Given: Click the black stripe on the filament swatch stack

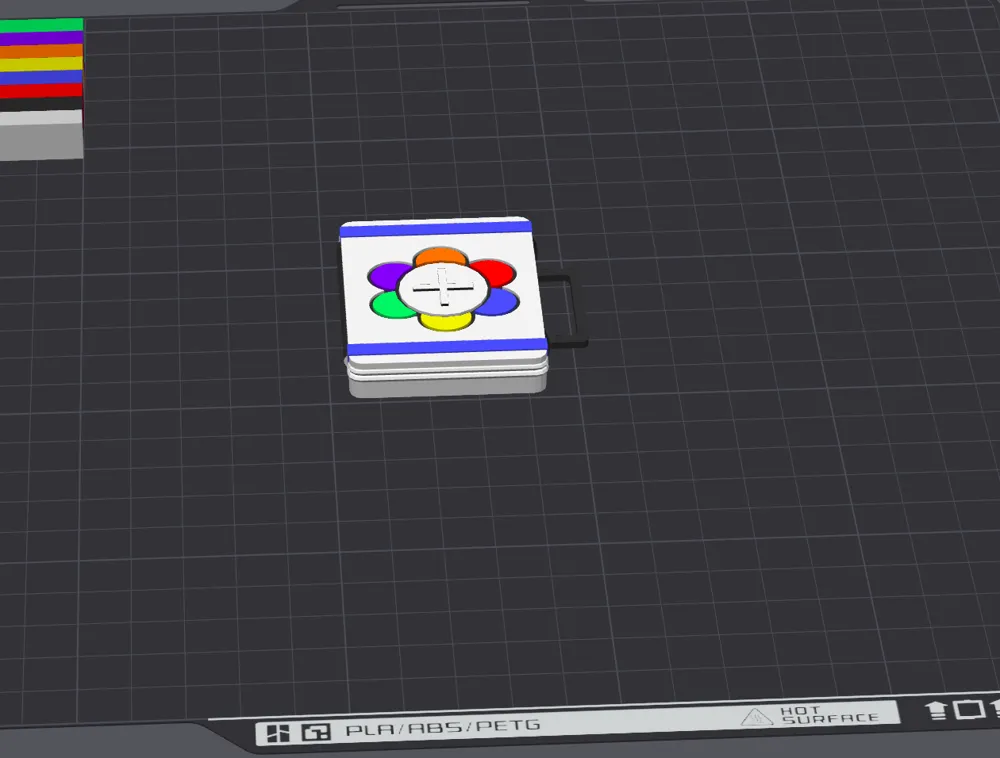Looking at the screenshot, I should [40, 103].
